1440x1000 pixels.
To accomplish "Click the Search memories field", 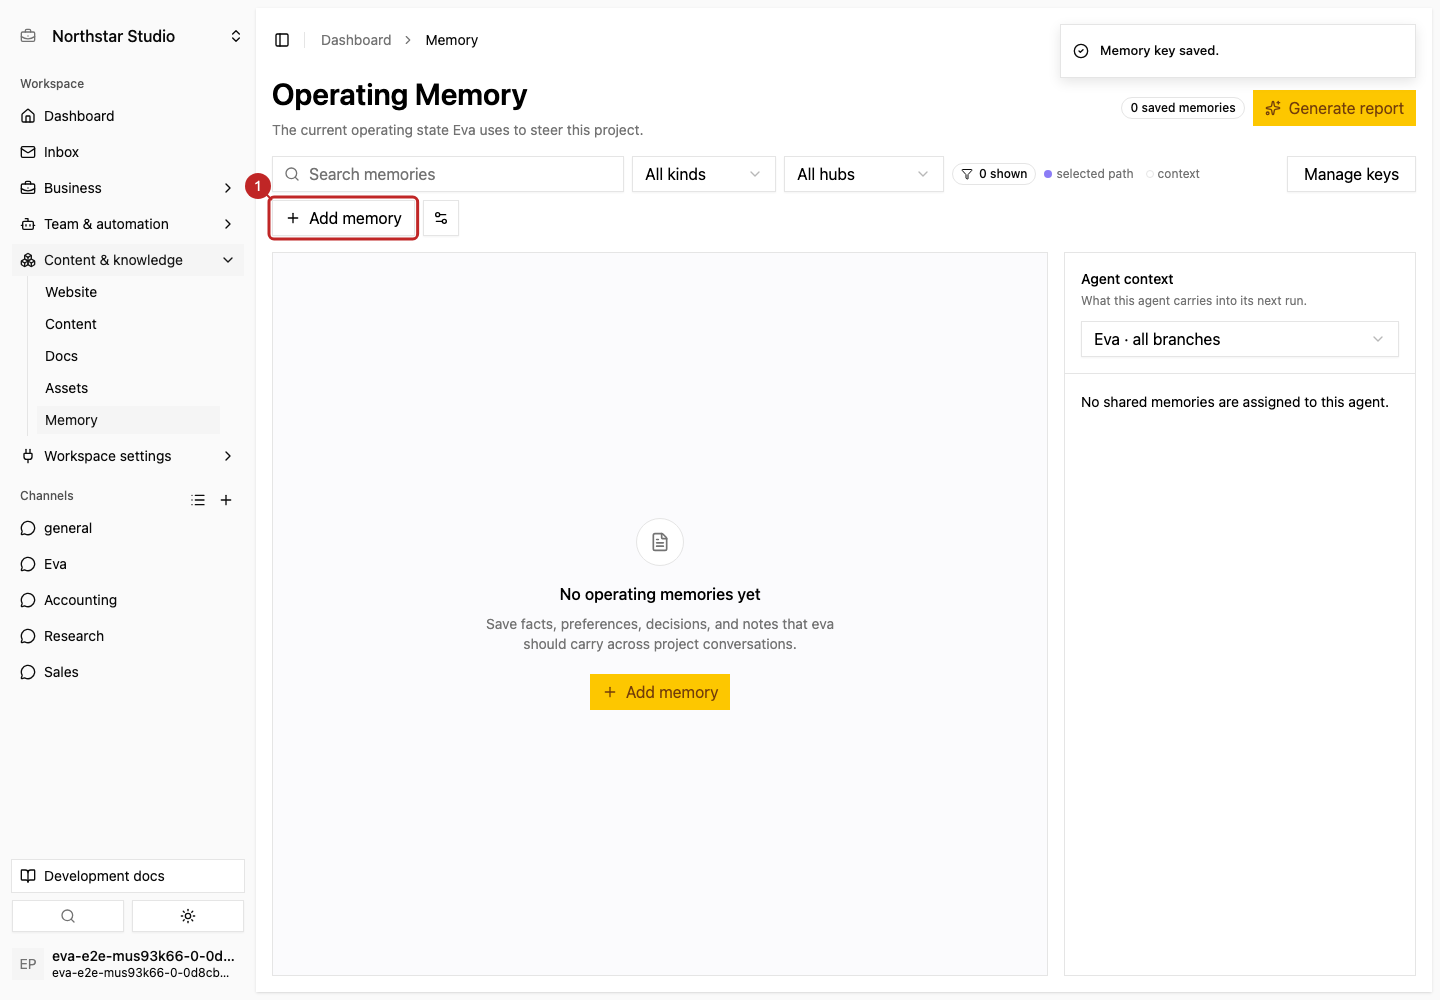I will tap(448, 174).
